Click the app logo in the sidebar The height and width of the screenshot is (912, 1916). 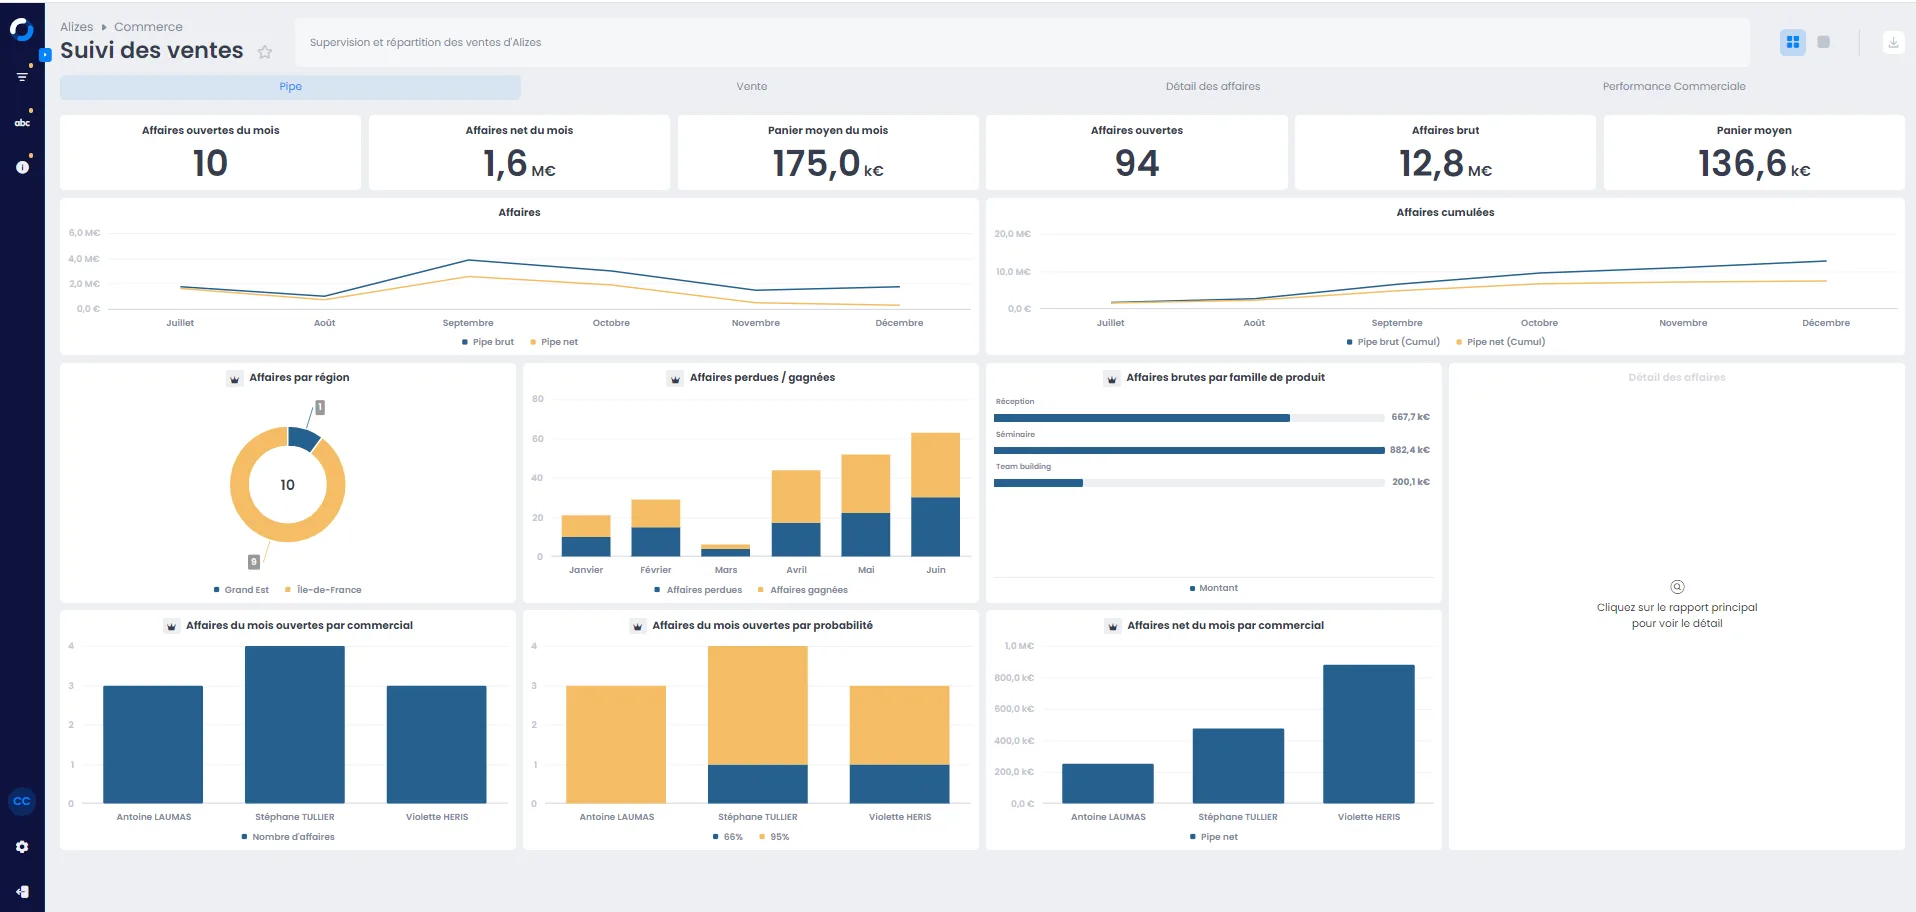(x=21, y=29)
